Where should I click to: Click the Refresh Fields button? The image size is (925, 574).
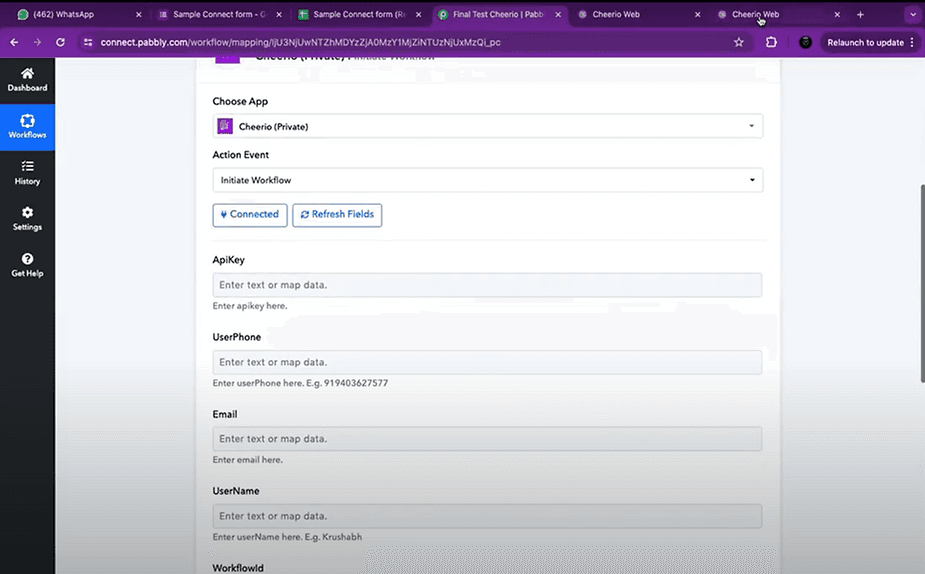337,215
